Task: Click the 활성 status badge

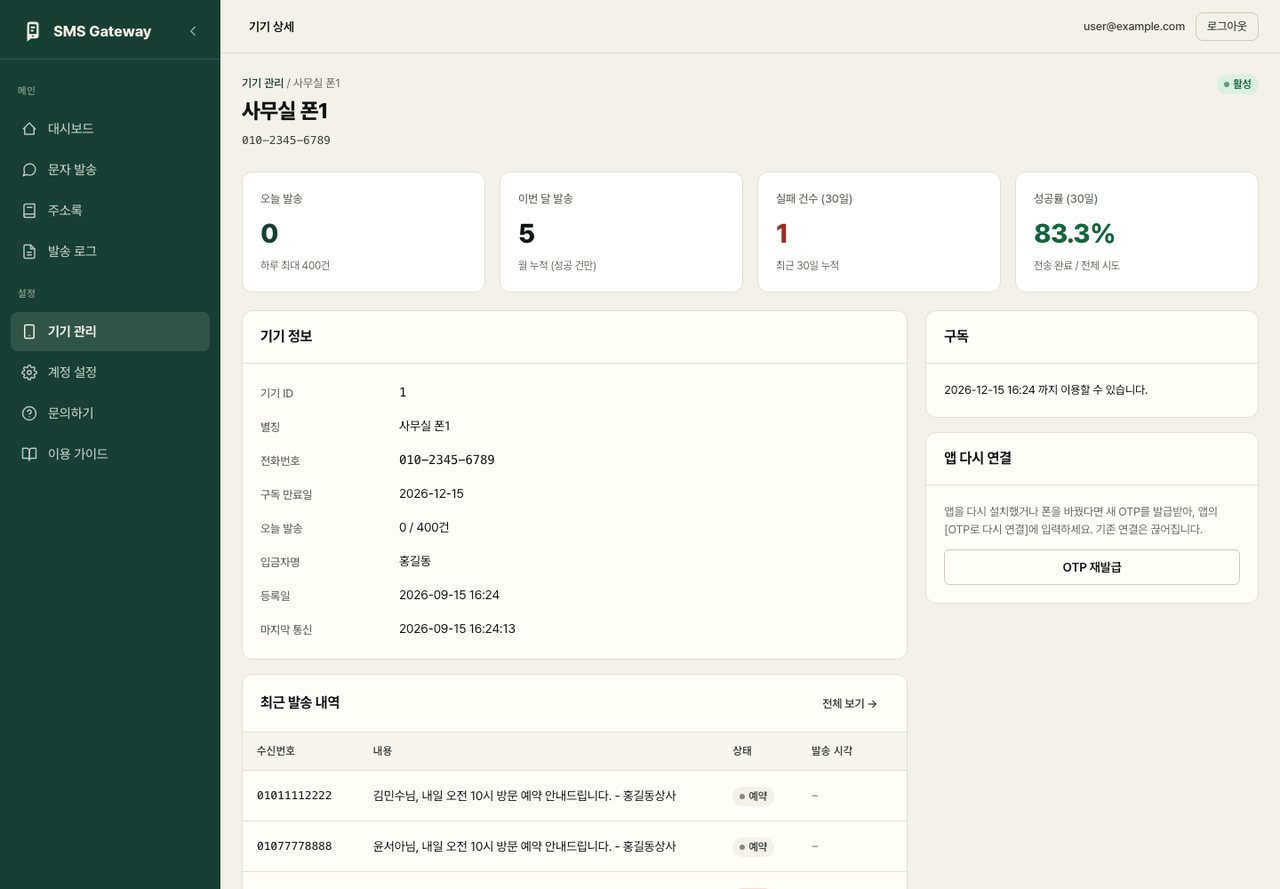Action: click(x=1238, y=84)
